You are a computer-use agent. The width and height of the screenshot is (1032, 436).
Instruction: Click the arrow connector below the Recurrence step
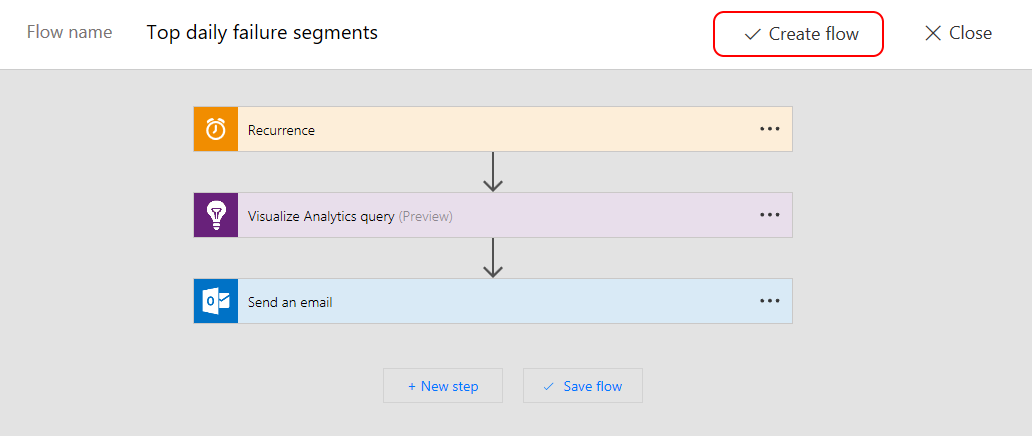point(492,172)
